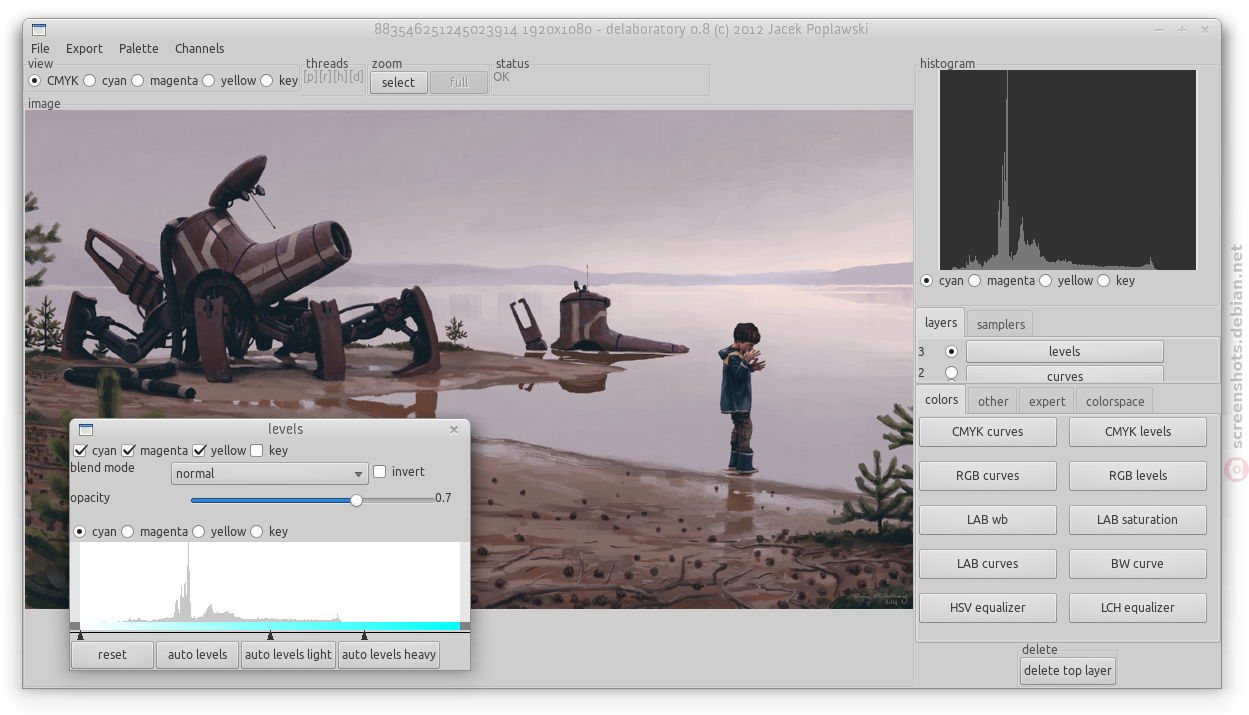This screenshot has height=715, width=1249.
Task: Select key channel radio above levels histogram
Action: [x=257, y=532]
